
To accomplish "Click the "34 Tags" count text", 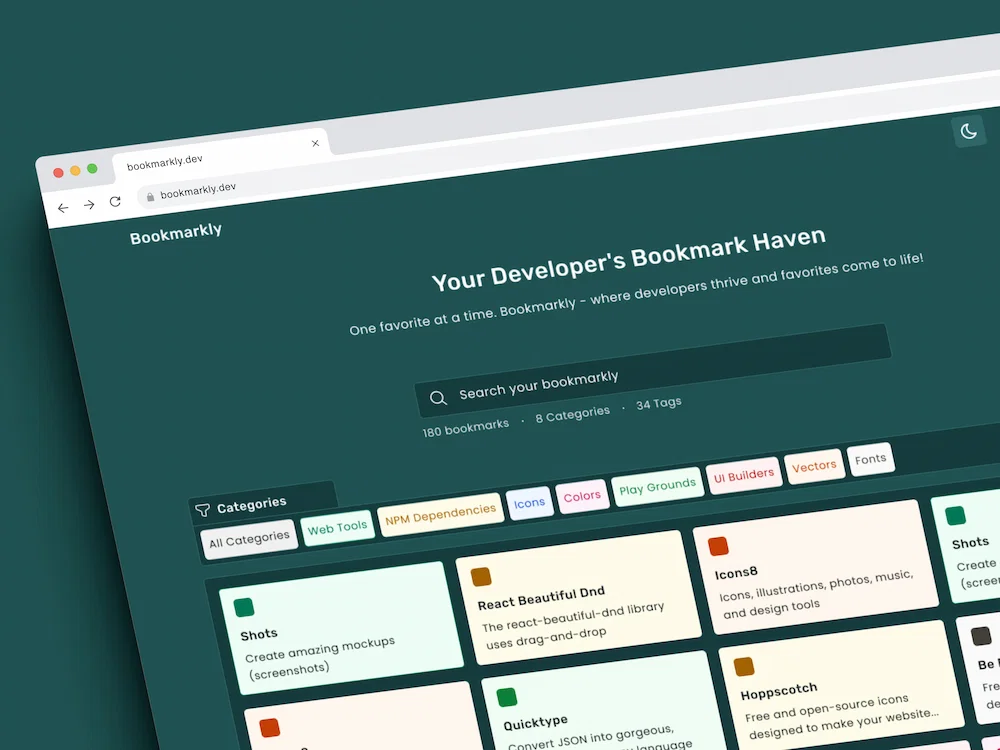I will pyautogui.click(x=659, y=404).
